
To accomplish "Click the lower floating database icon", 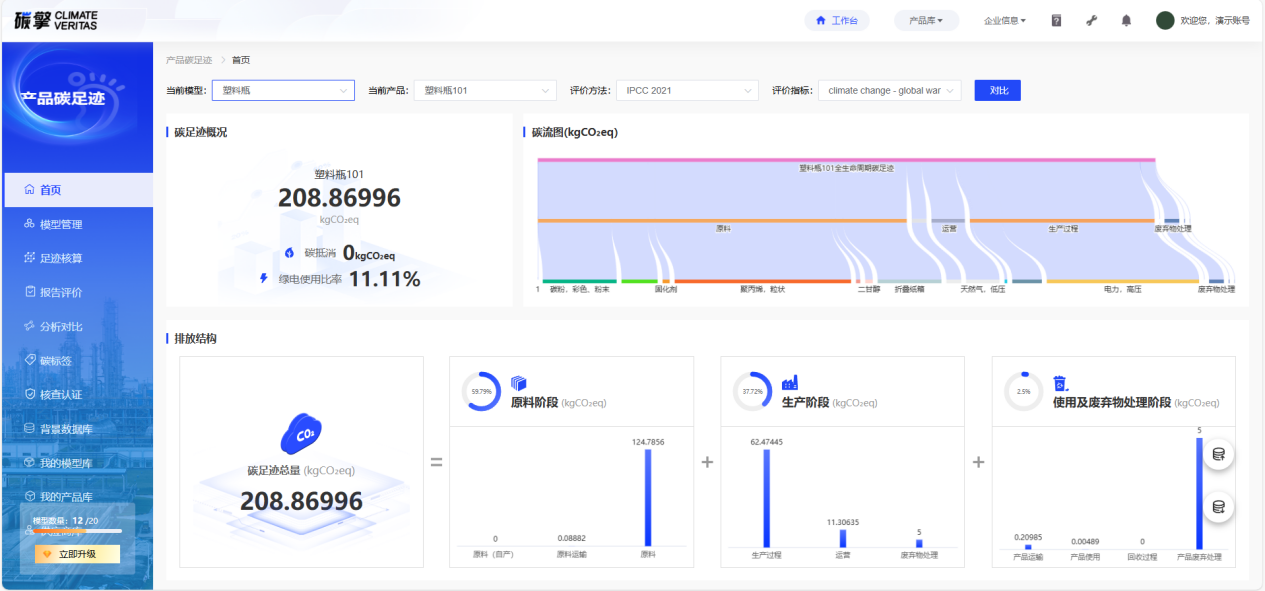I will coord(1218,507).
